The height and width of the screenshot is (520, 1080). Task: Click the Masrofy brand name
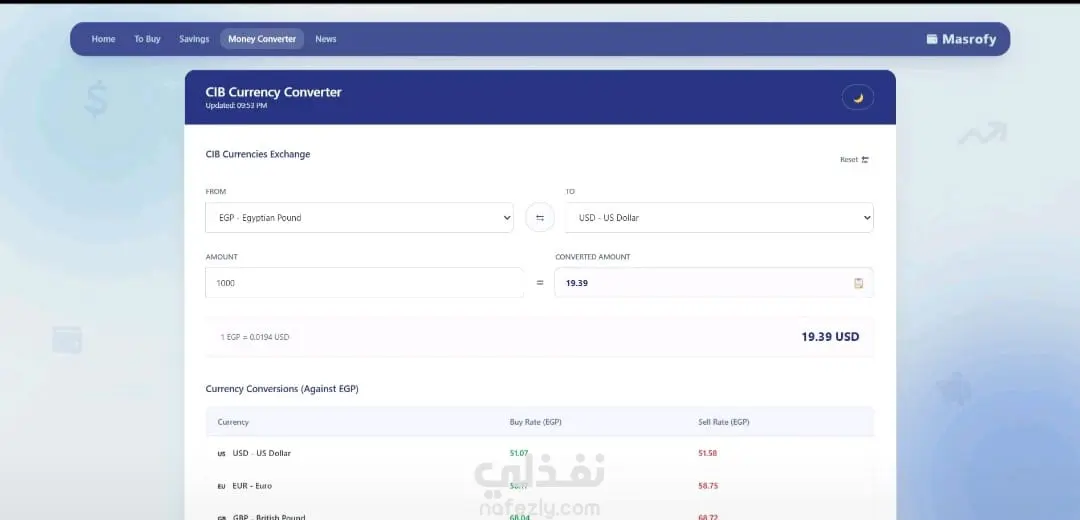tap(969, 39)
